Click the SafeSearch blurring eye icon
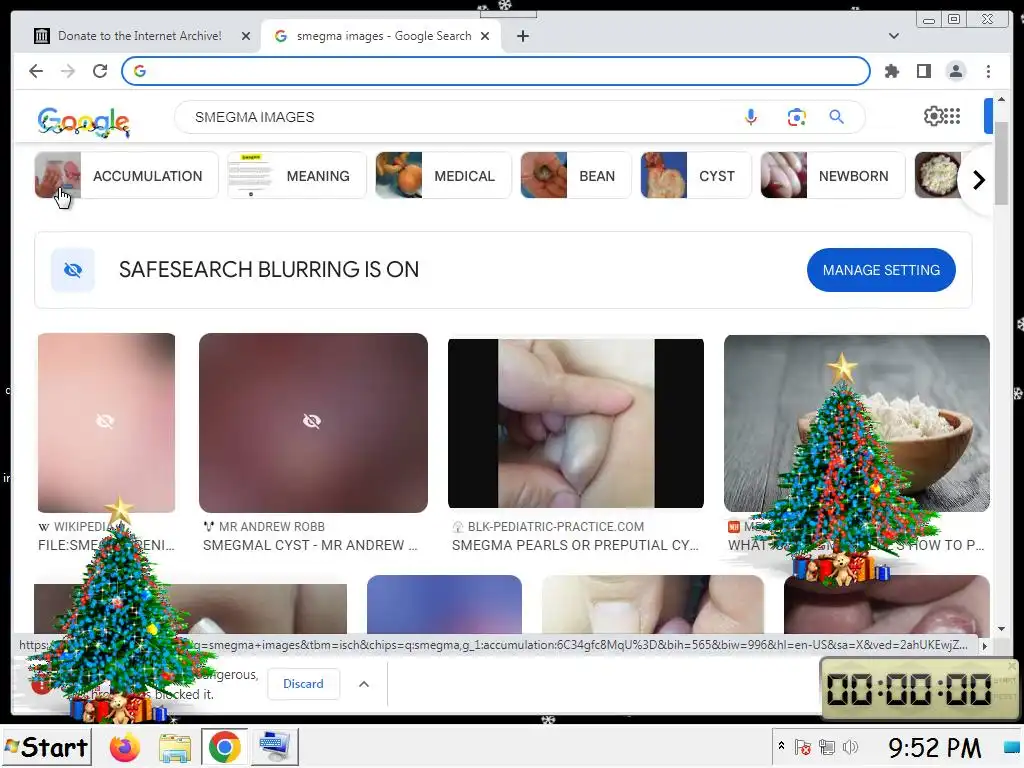The height and width of the screenshot is (768, 1024). pos(73,270)
